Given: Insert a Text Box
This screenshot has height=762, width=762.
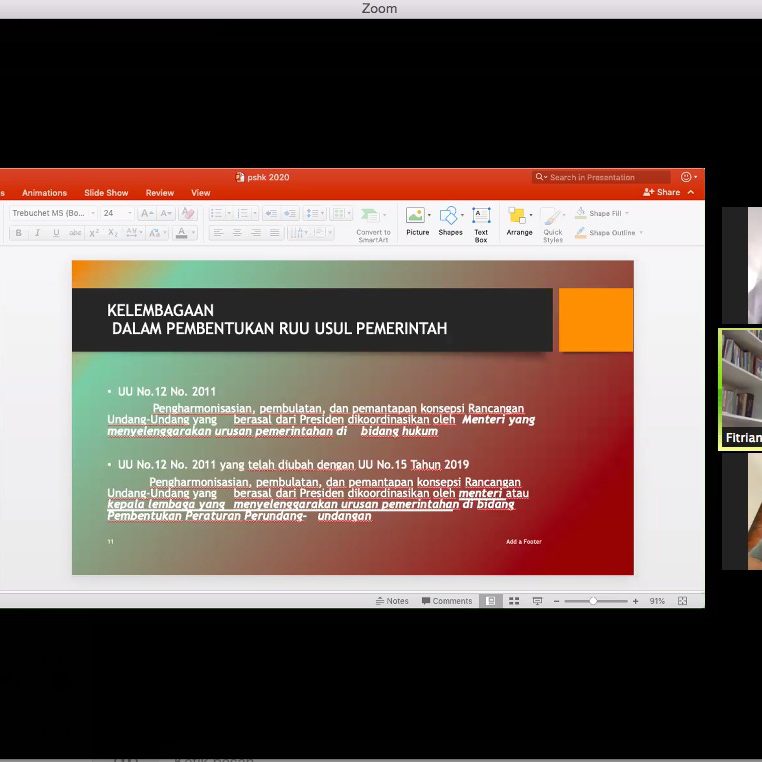Looking at the screenshot, I should tap(481, 220).
